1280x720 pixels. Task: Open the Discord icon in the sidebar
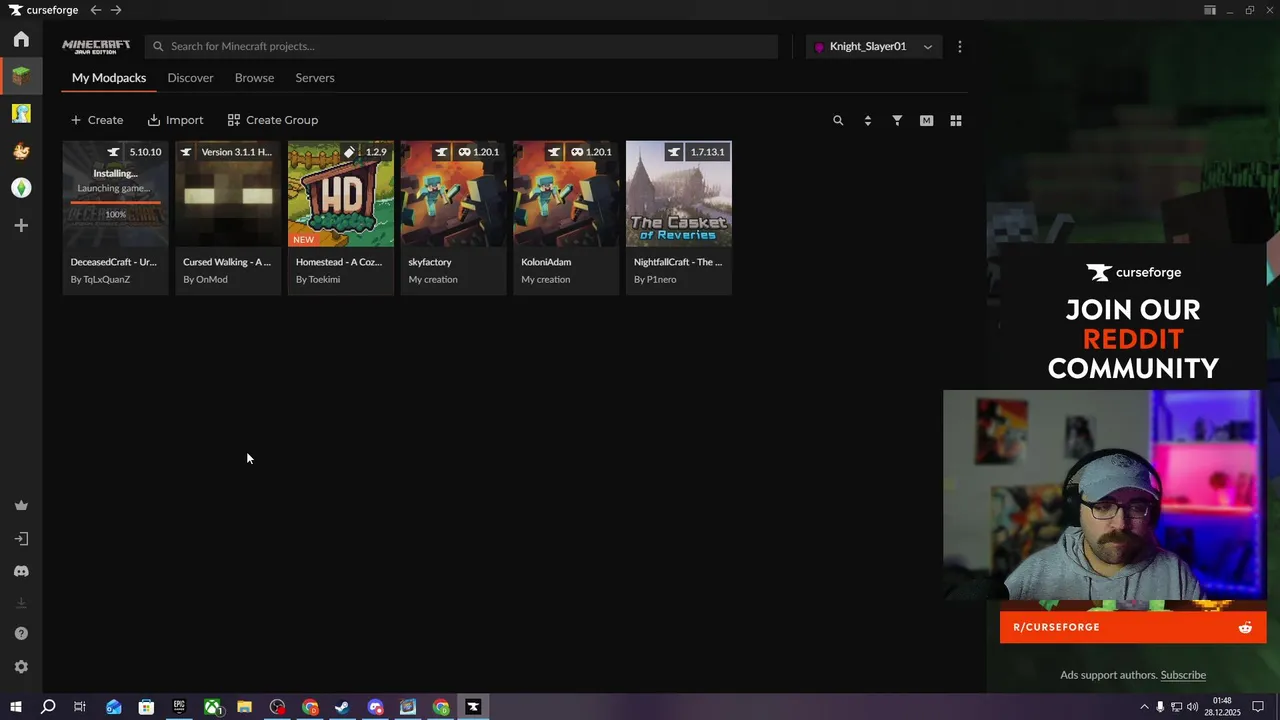pos(21,572)
